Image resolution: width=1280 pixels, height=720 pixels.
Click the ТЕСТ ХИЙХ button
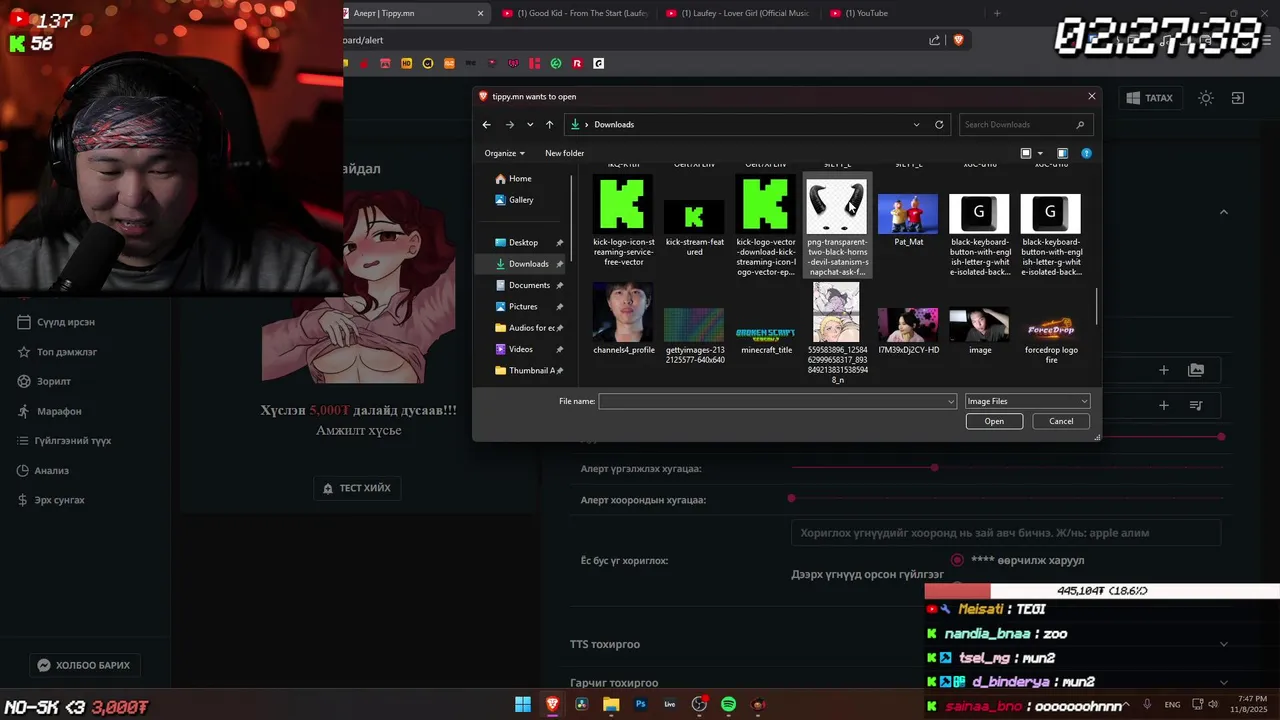[357, 488]
